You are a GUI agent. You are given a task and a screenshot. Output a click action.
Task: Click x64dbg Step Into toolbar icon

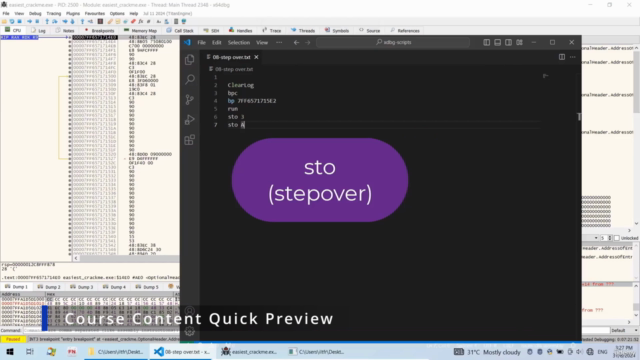click(x=47, y=21)
